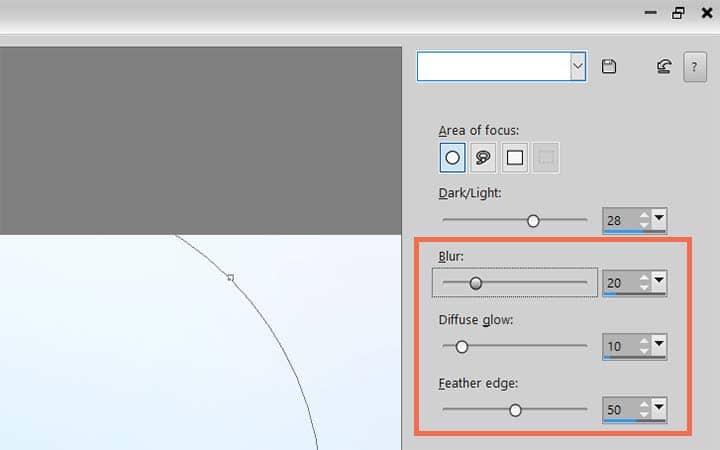
Task: Decrease Diffuse glow with down spinner
Action: (x=644, y=351)
